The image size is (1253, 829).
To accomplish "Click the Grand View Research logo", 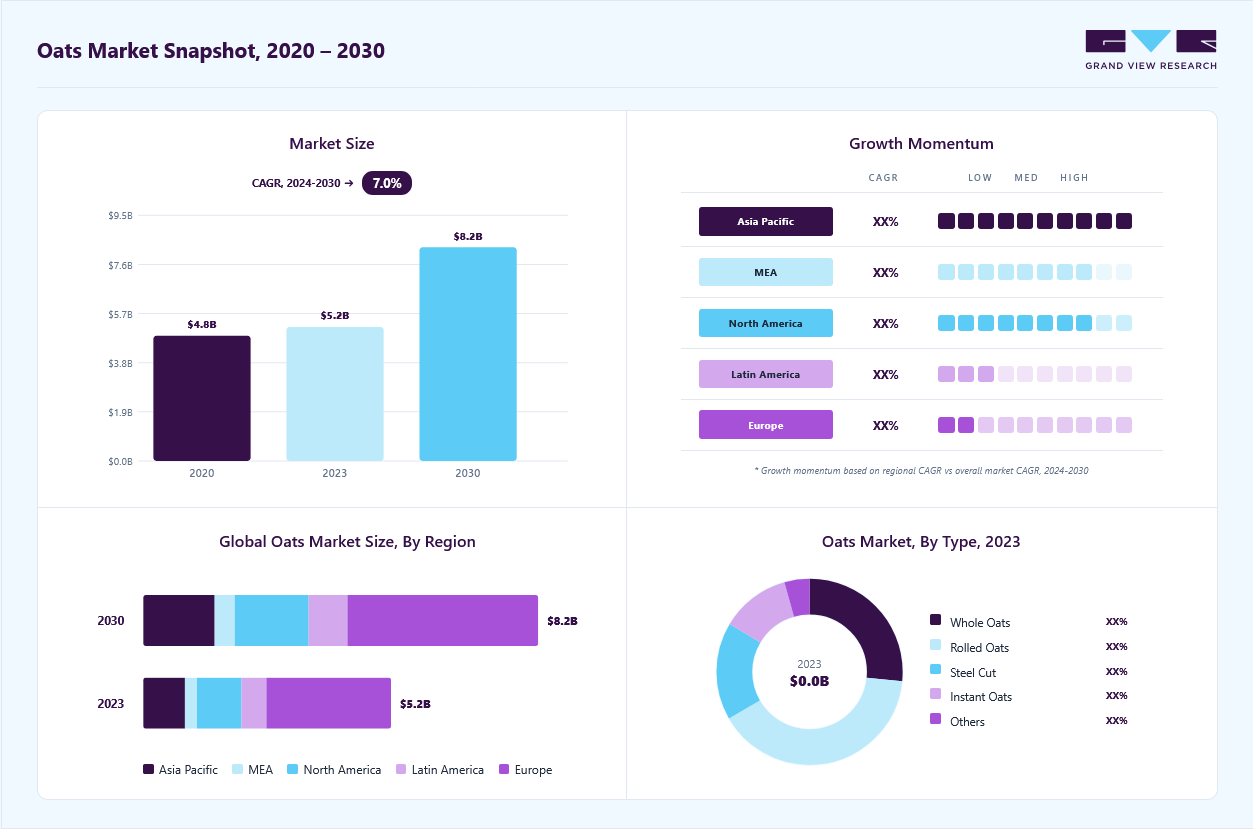I will 1151,50.
